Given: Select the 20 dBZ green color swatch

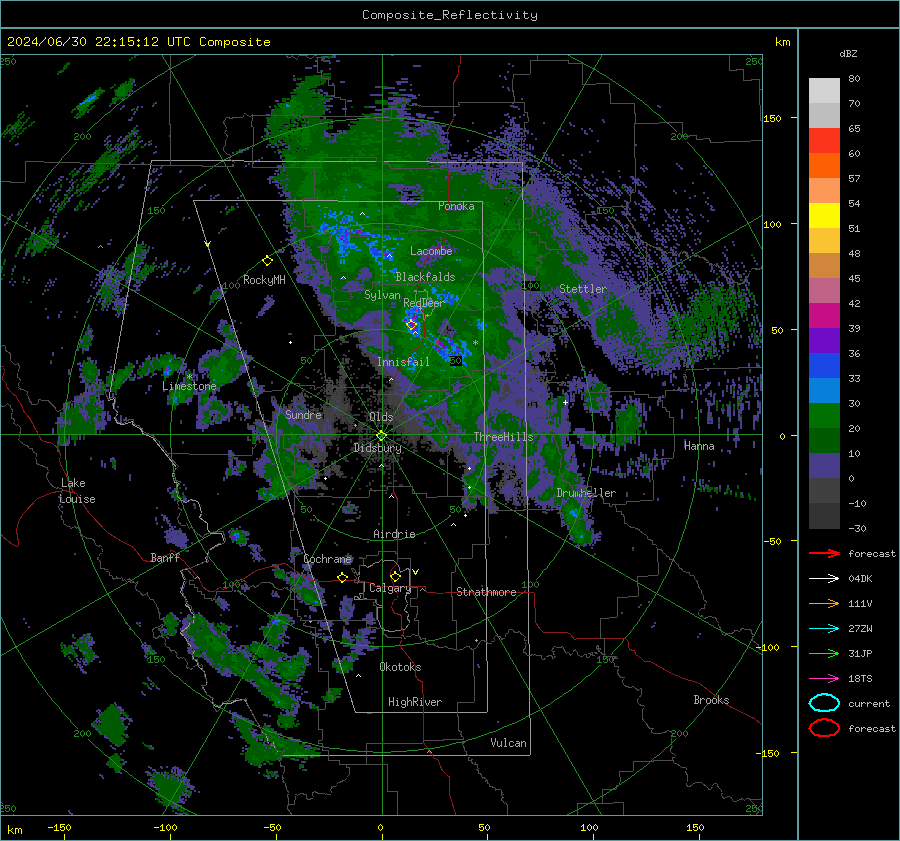Looking at the screenshot, I should pyautogui.click(x=824, y=440).
